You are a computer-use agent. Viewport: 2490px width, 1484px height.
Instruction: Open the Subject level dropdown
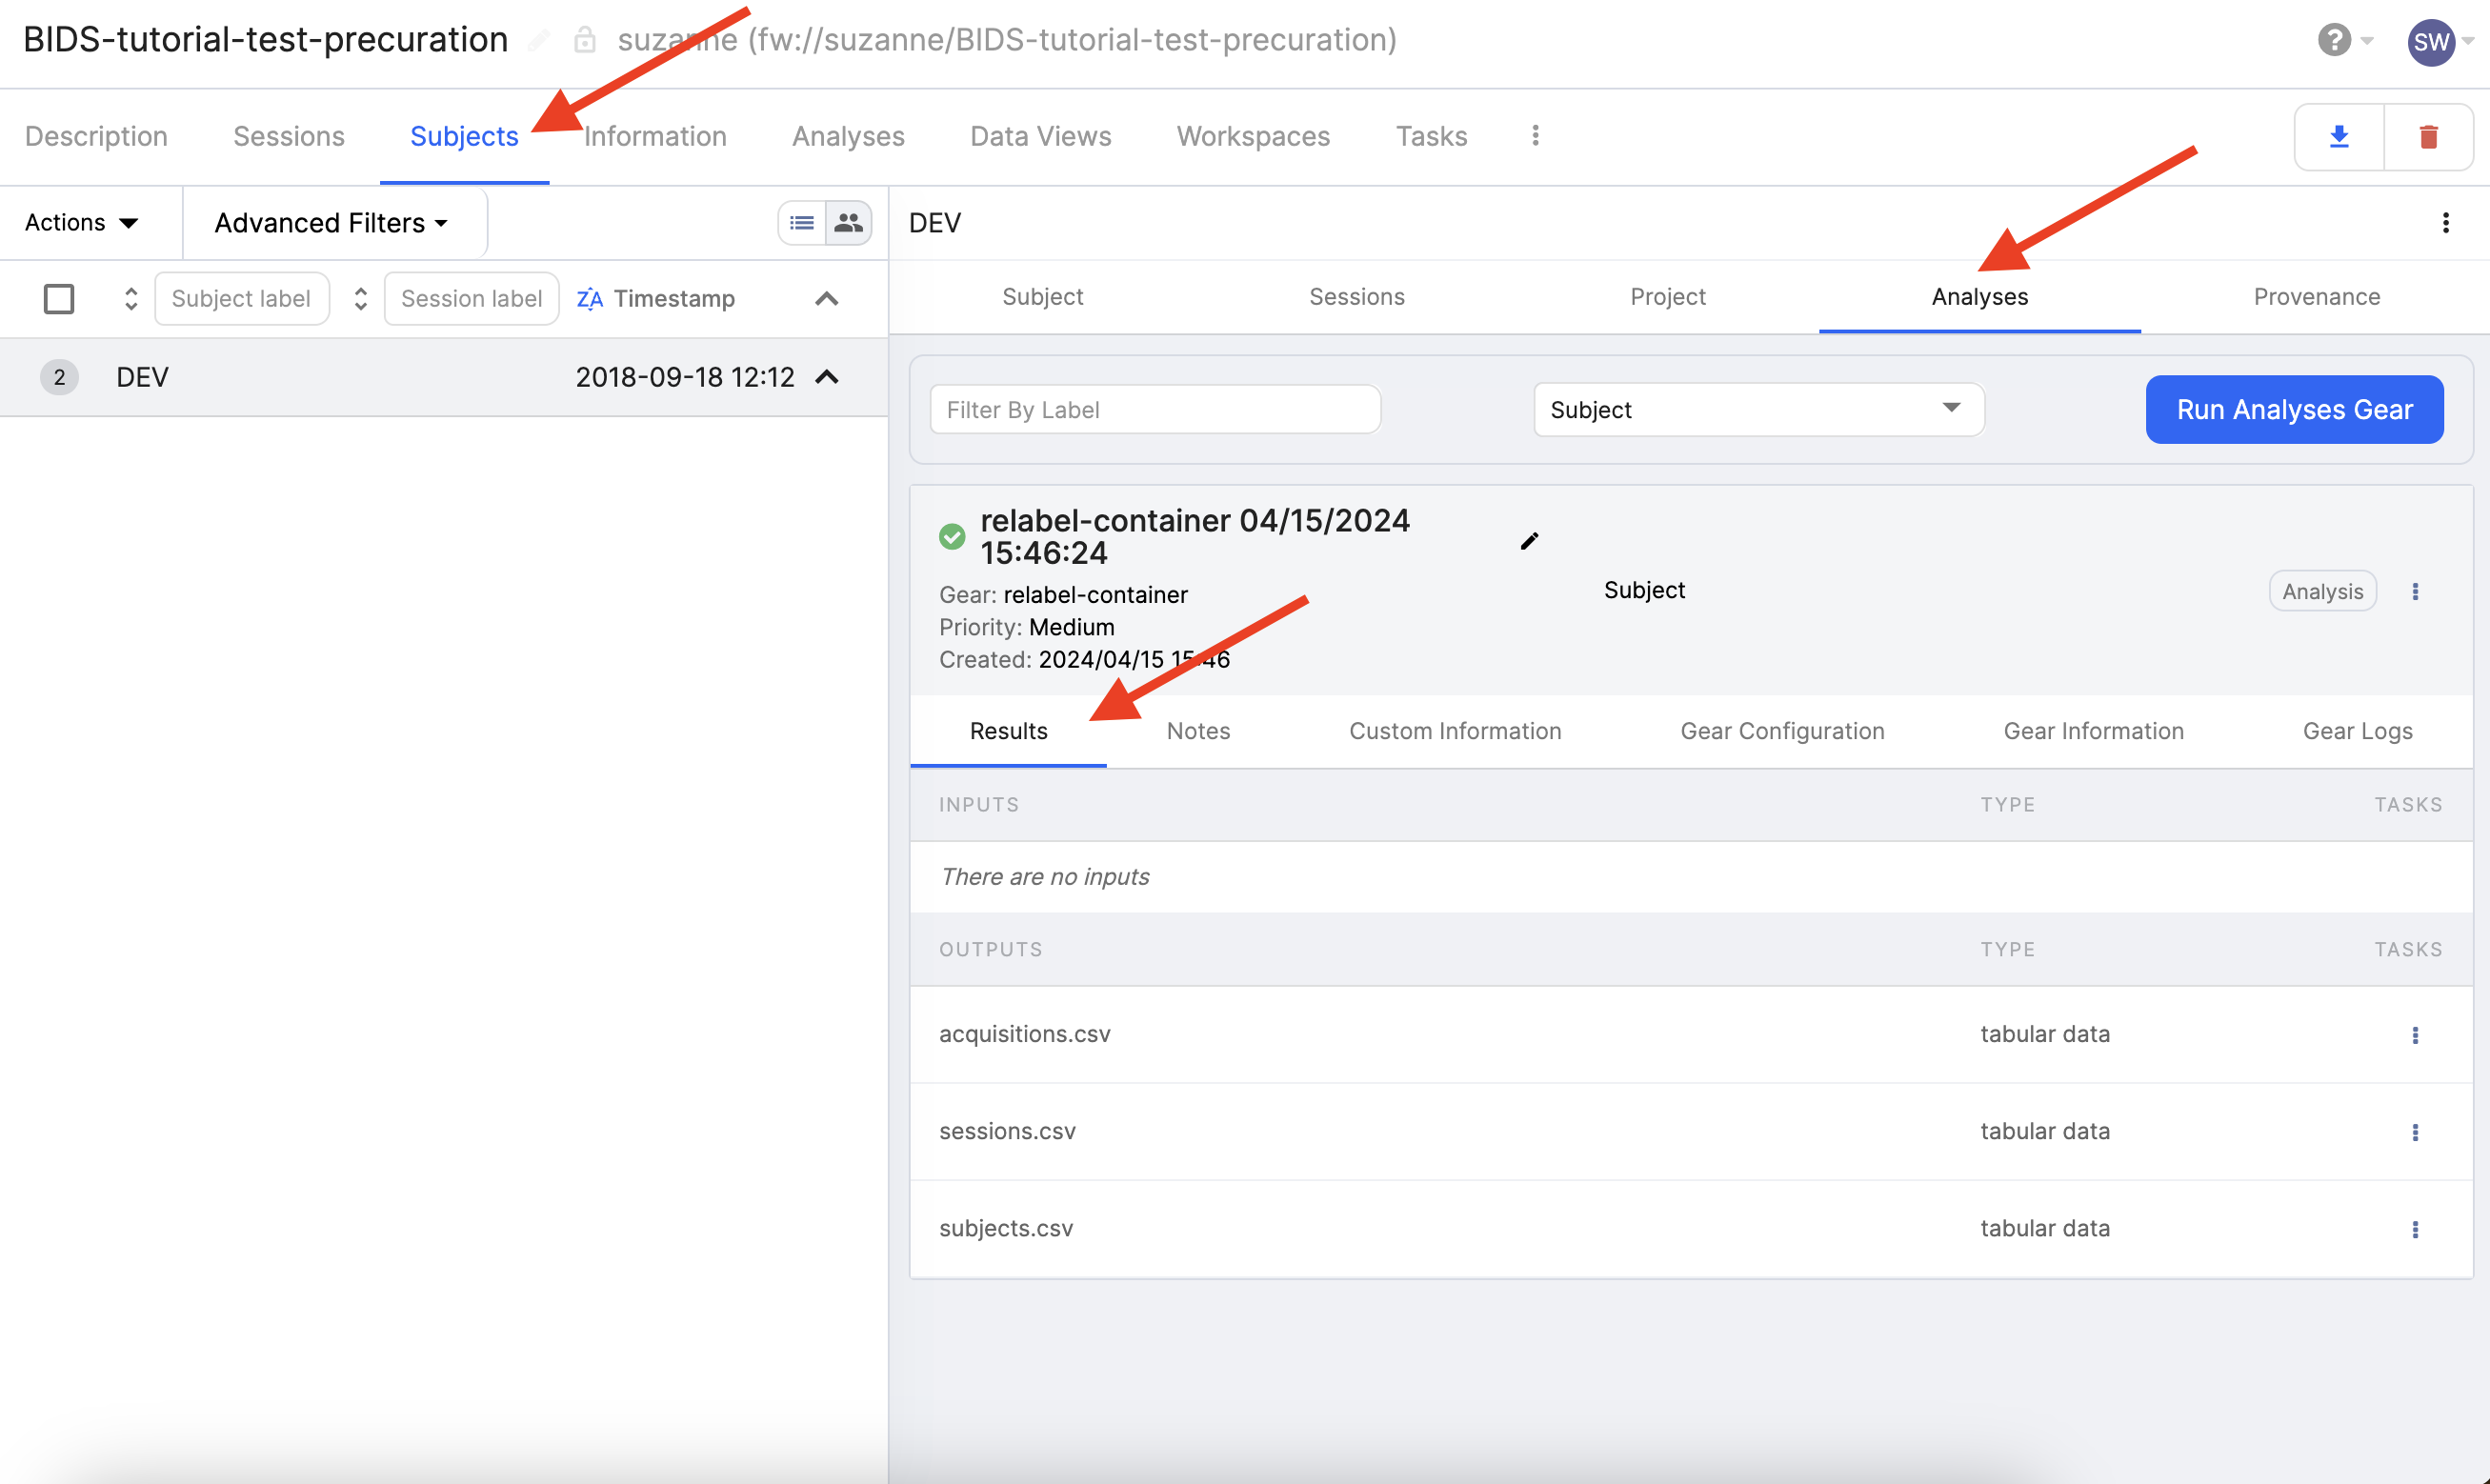click(1758, 410)
